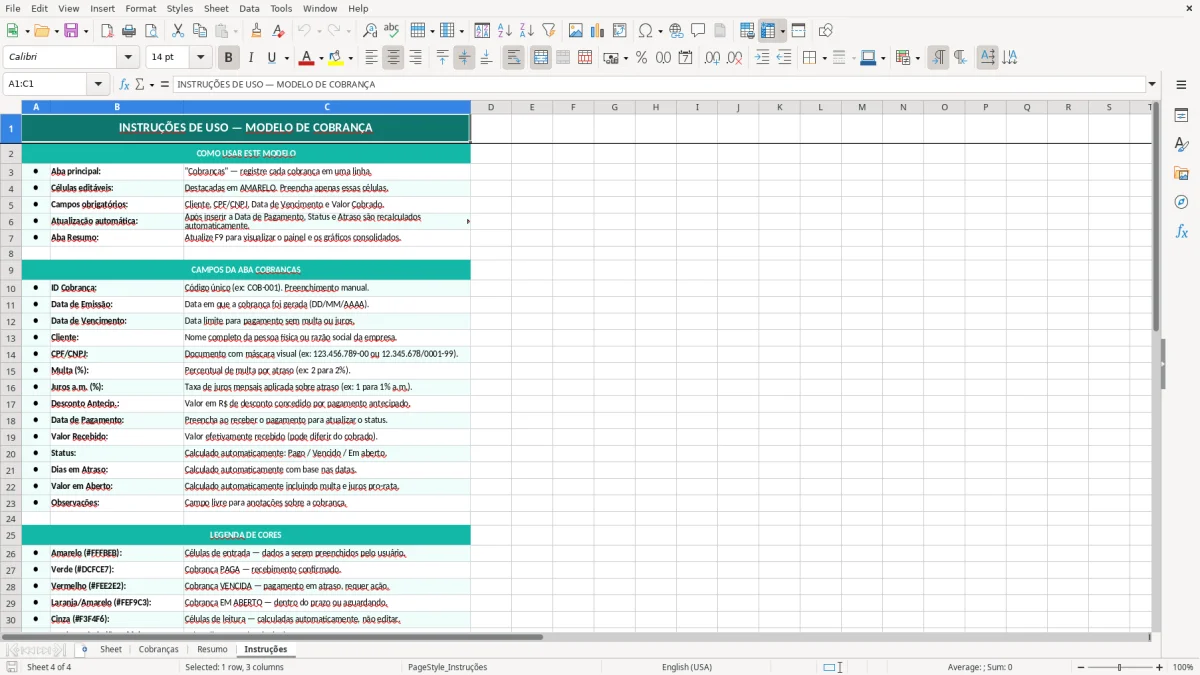This screenshot has width=1200, height=675.
Task: Sort descending
Action: pyautogui.click(x=526, y=31)
